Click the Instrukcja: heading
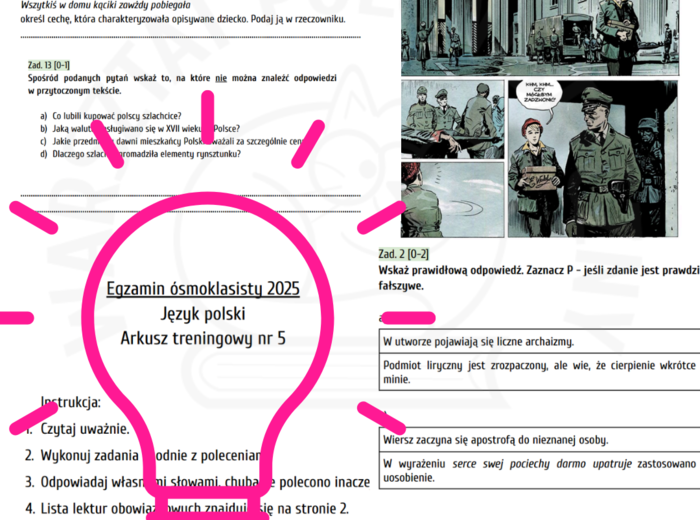 click(70, 403)
